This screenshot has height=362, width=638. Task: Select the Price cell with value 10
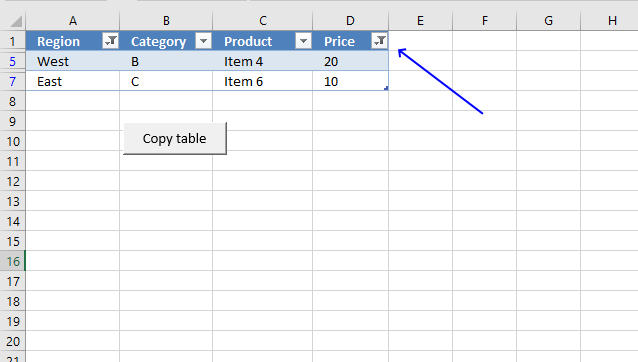350,81
